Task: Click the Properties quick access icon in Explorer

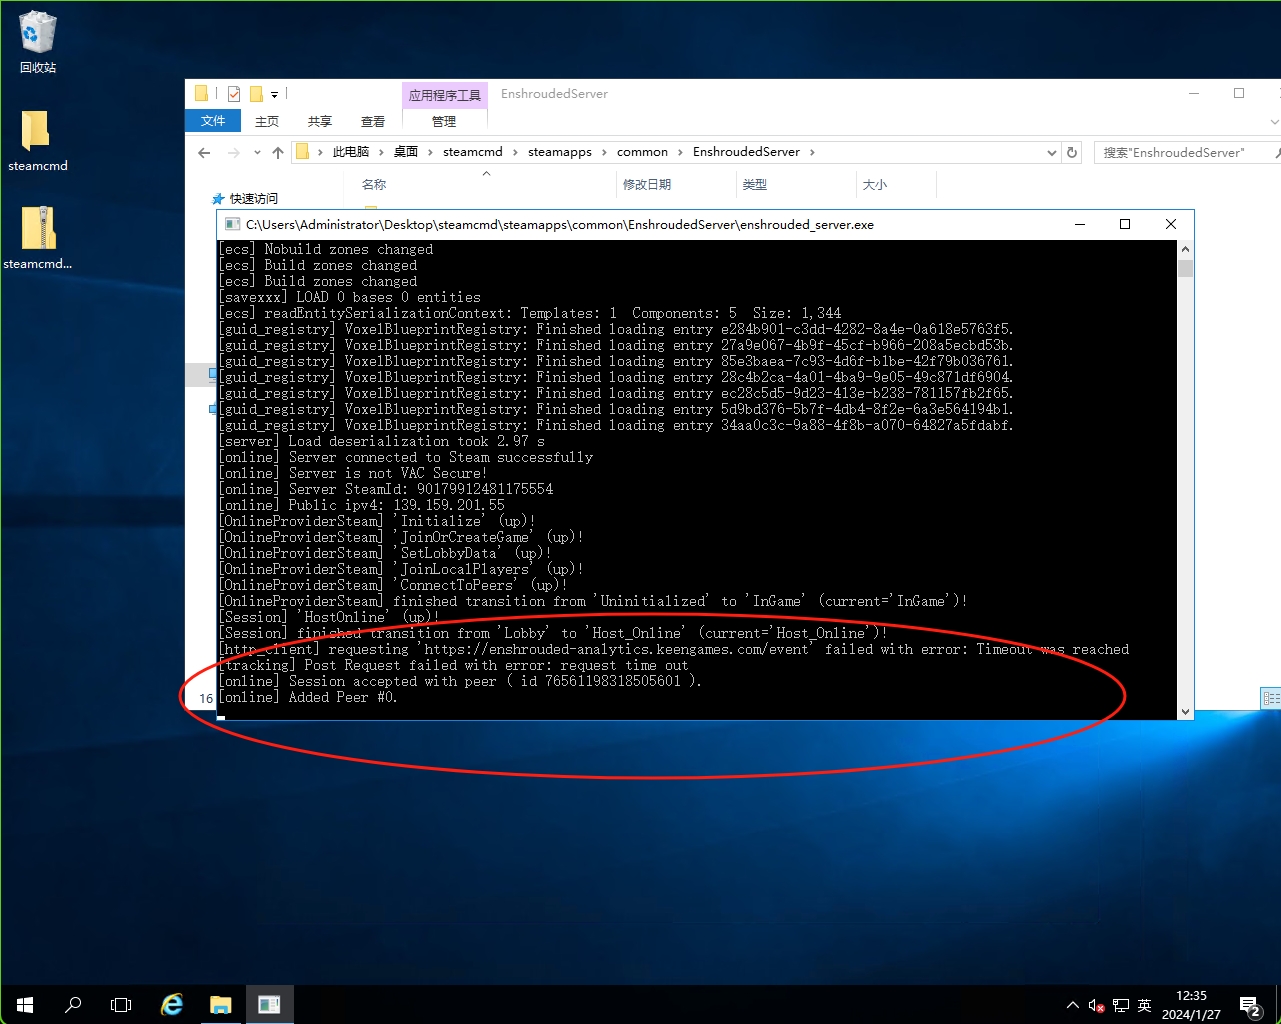Action: [234, 94]
